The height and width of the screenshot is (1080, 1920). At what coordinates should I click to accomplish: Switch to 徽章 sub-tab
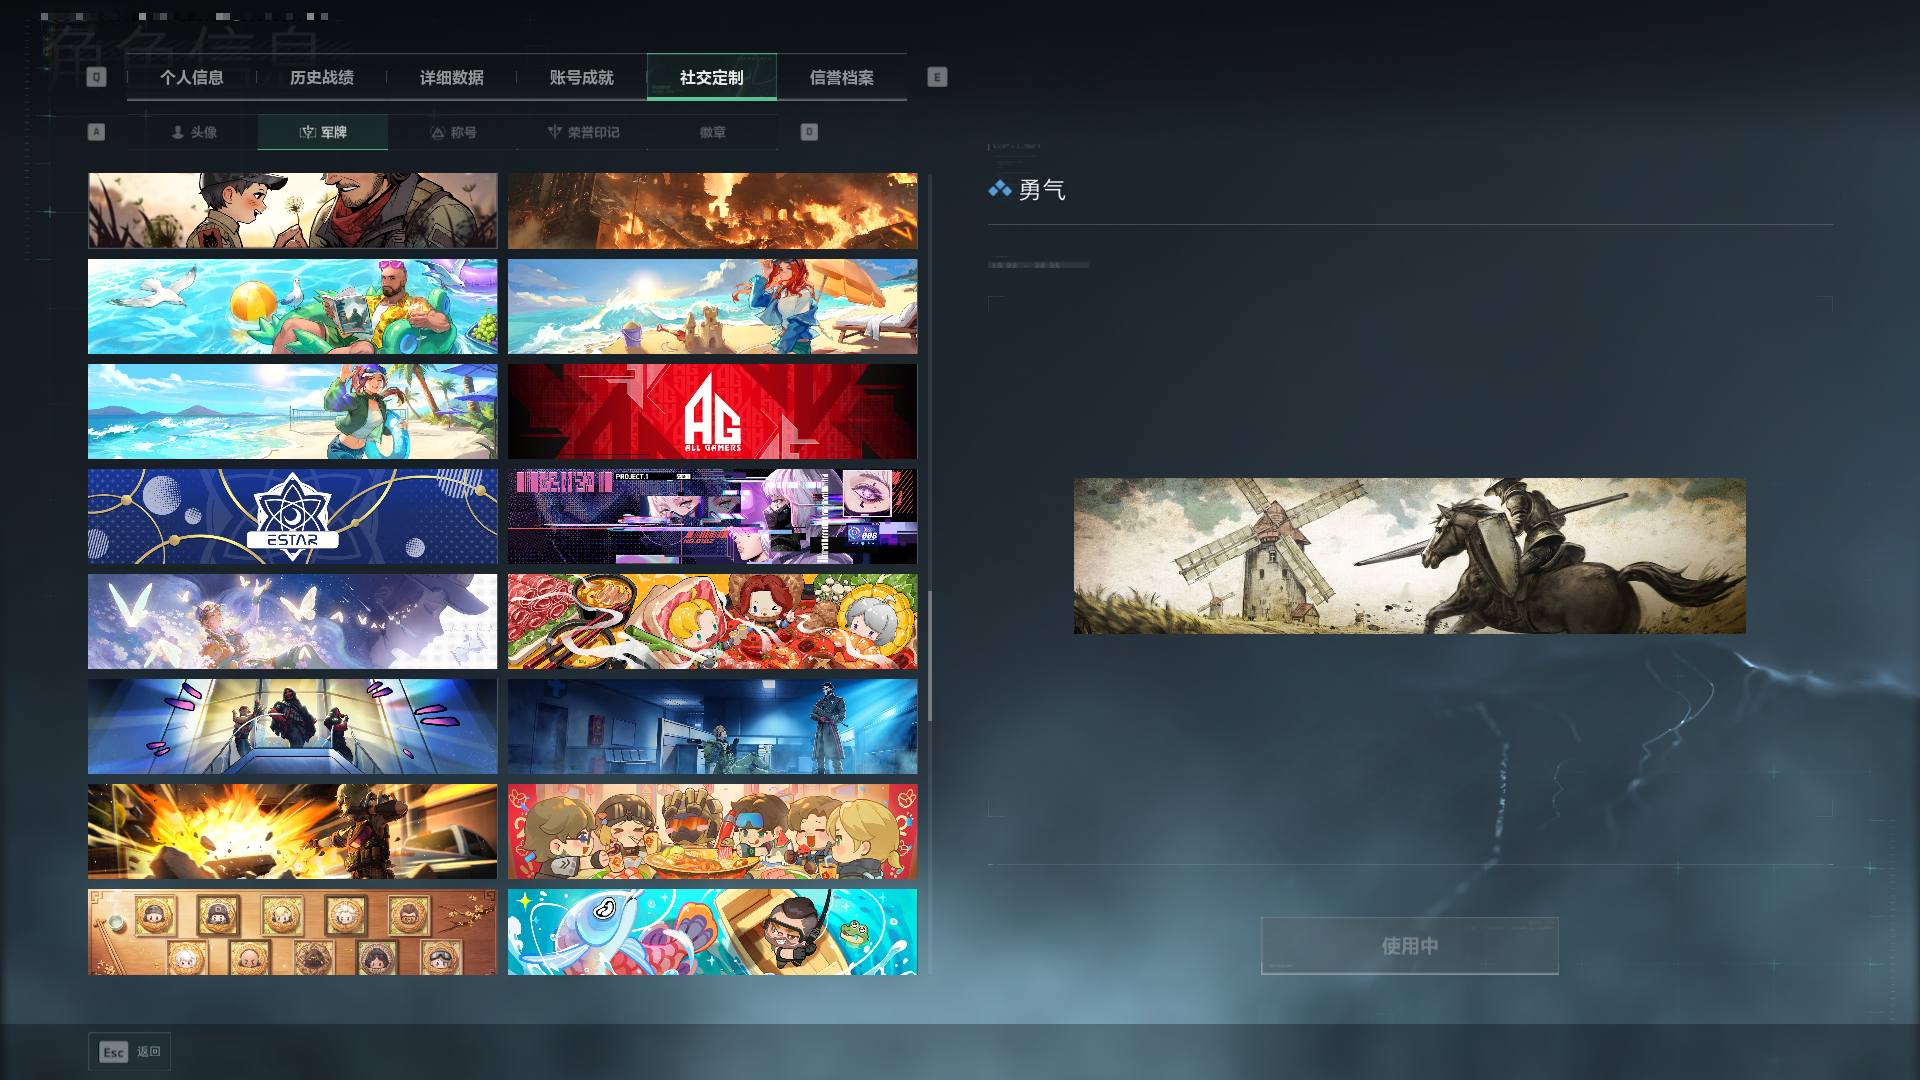[713, 132]
